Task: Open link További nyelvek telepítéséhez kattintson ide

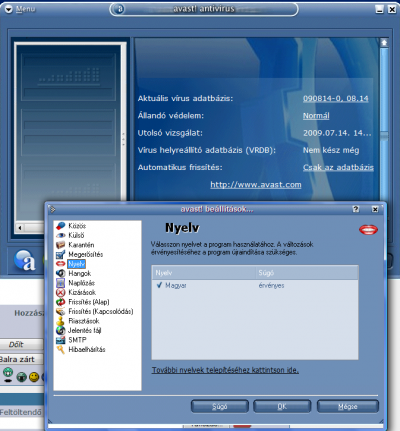Action: point(225,370)
